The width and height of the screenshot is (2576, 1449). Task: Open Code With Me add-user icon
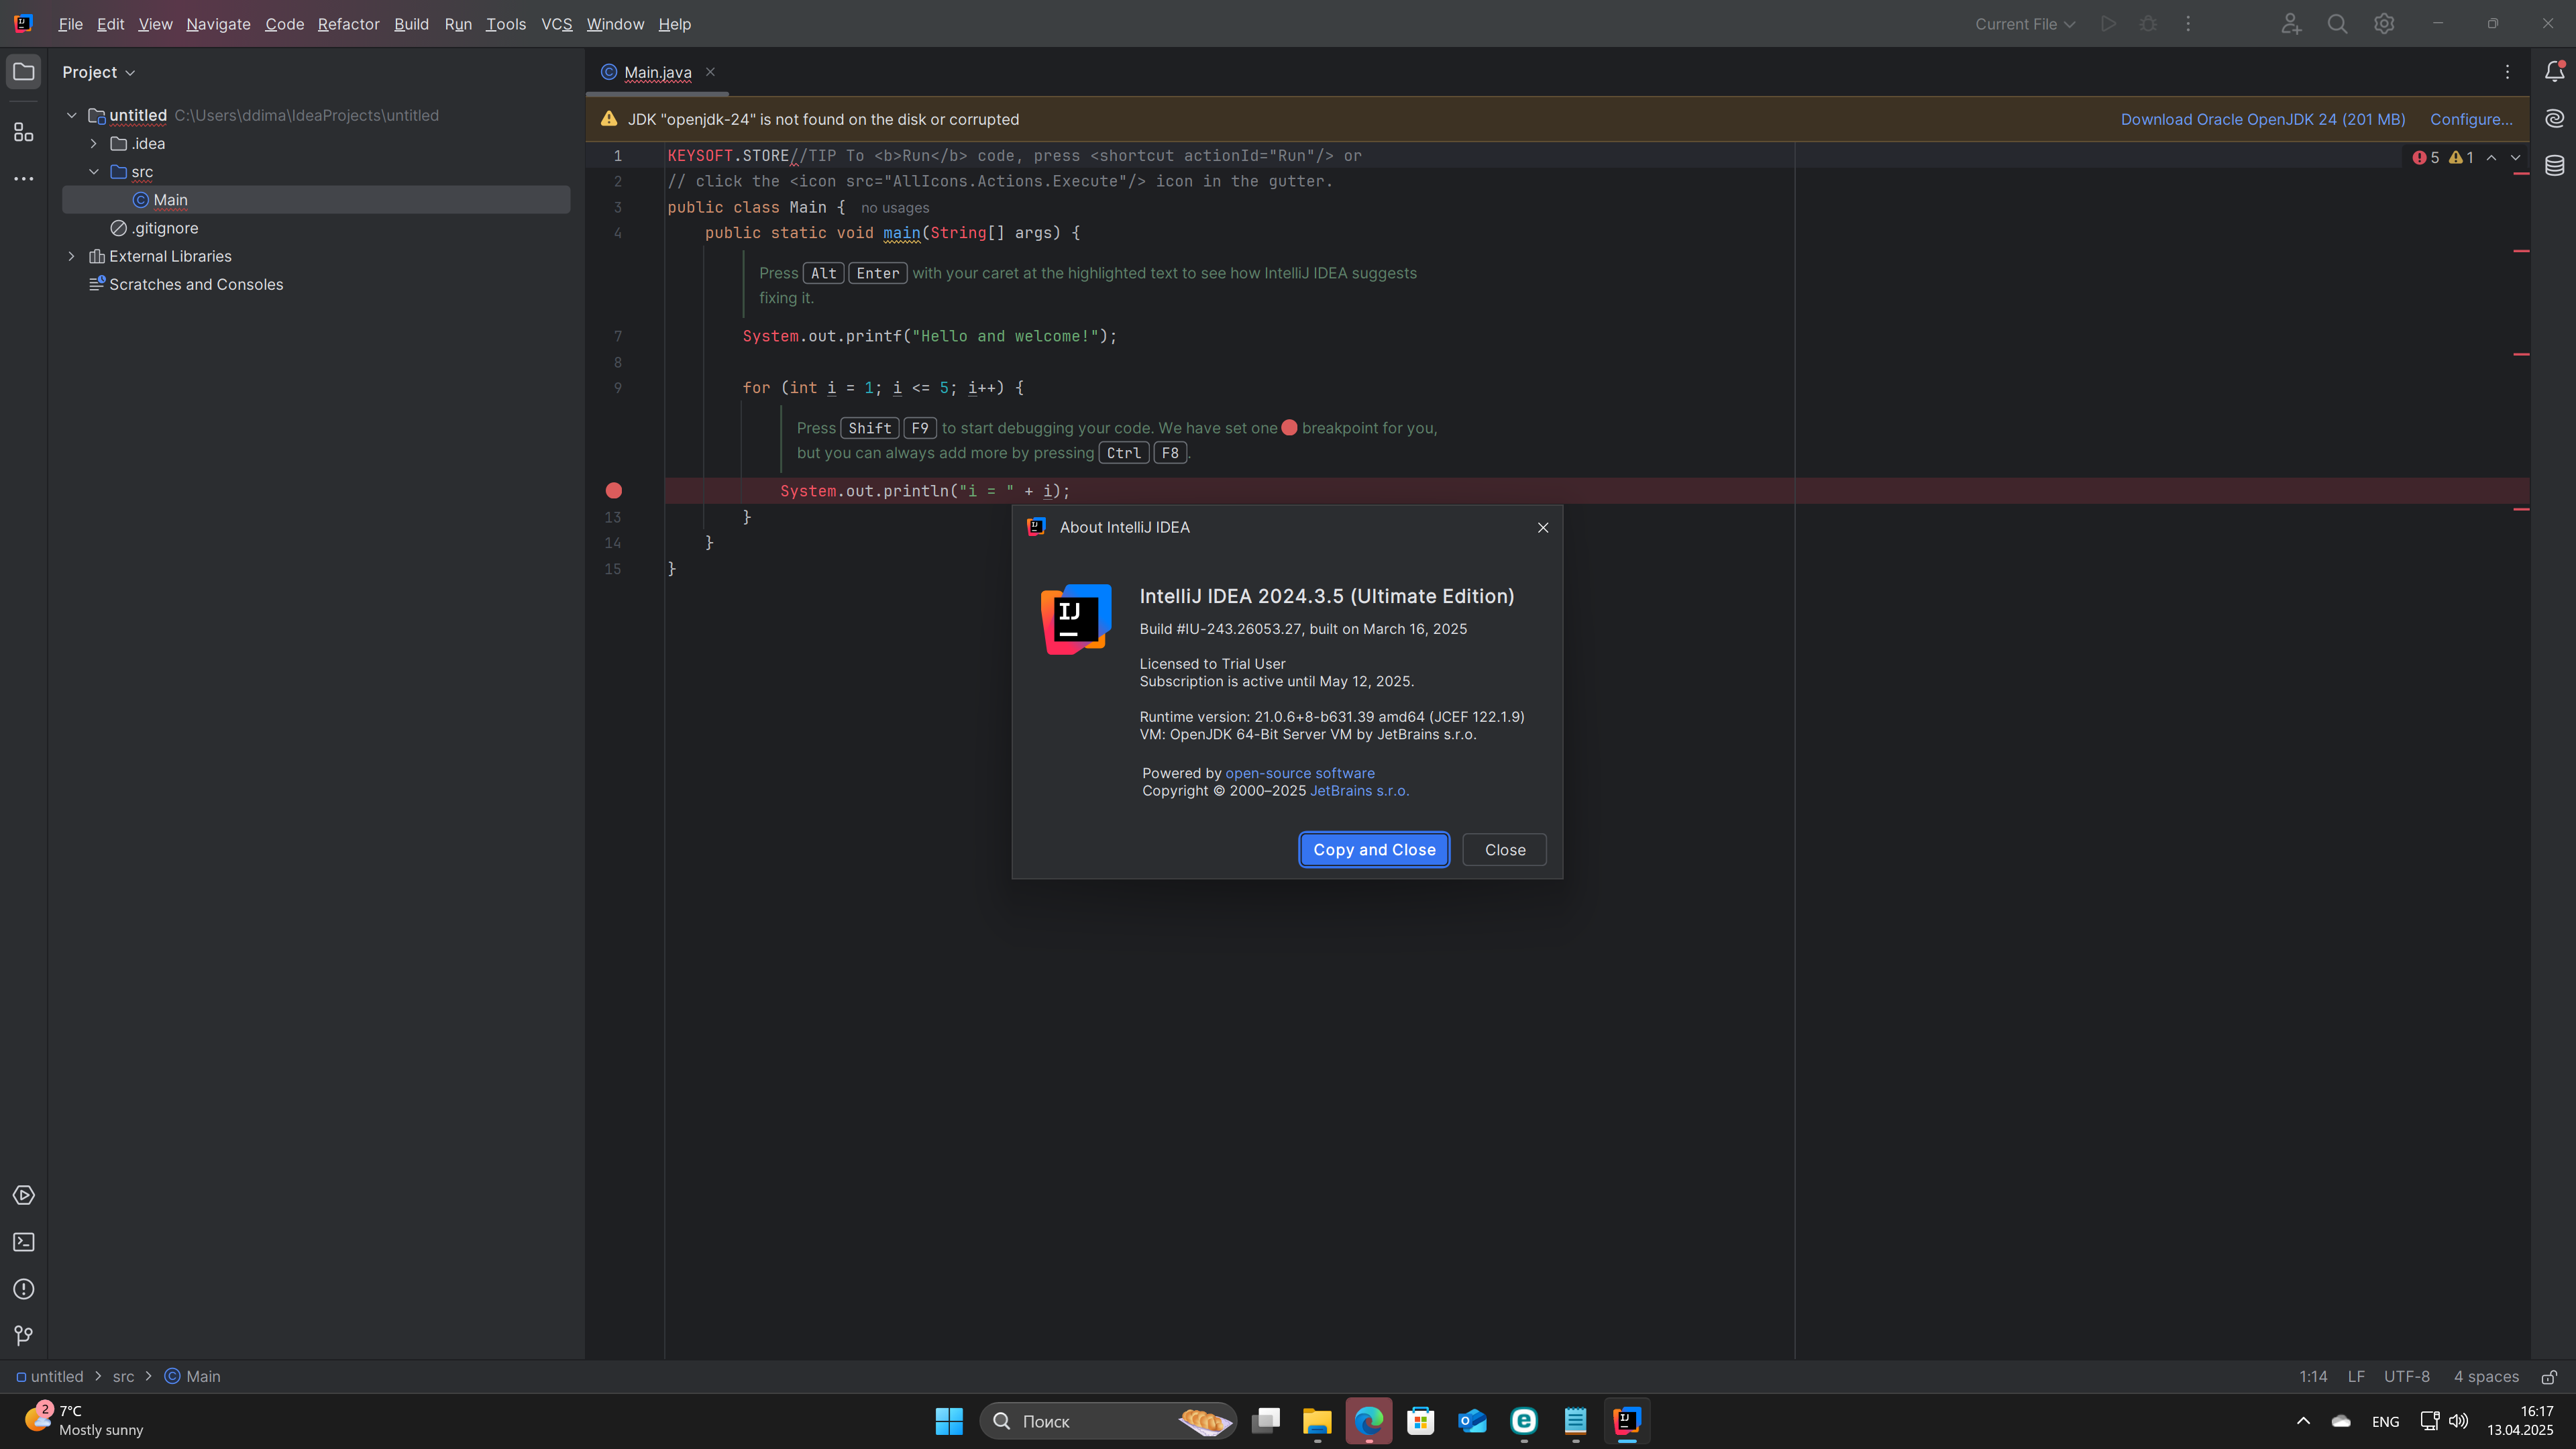click(2291, 24)
